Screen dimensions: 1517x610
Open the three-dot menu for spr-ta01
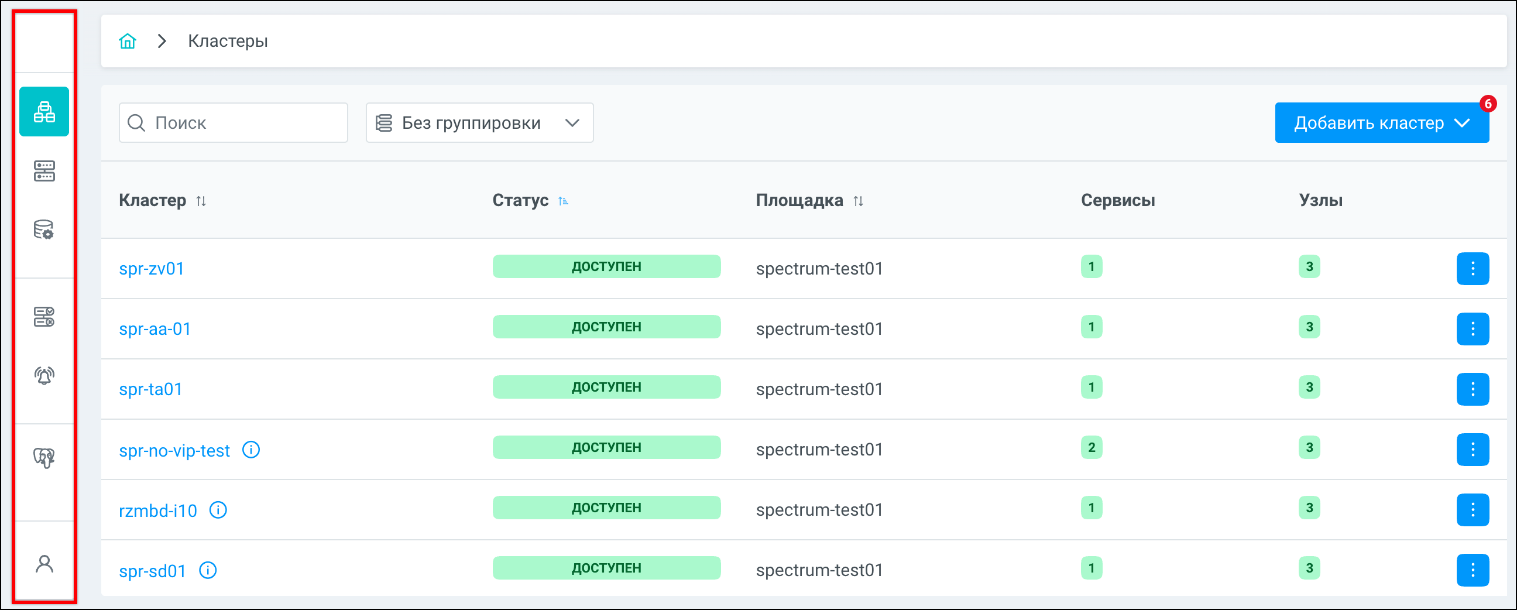[x=1472, y=389]
